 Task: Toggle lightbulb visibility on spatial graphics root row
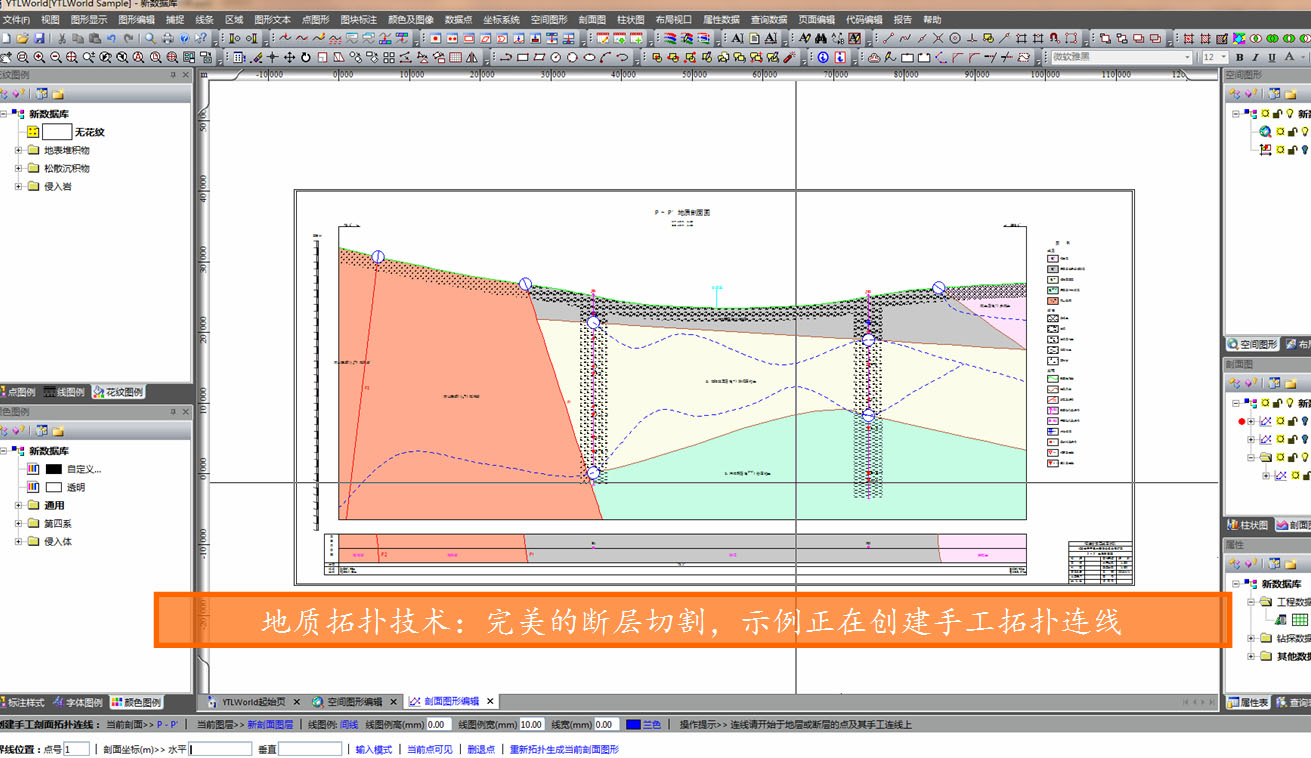coord(1290,113)
